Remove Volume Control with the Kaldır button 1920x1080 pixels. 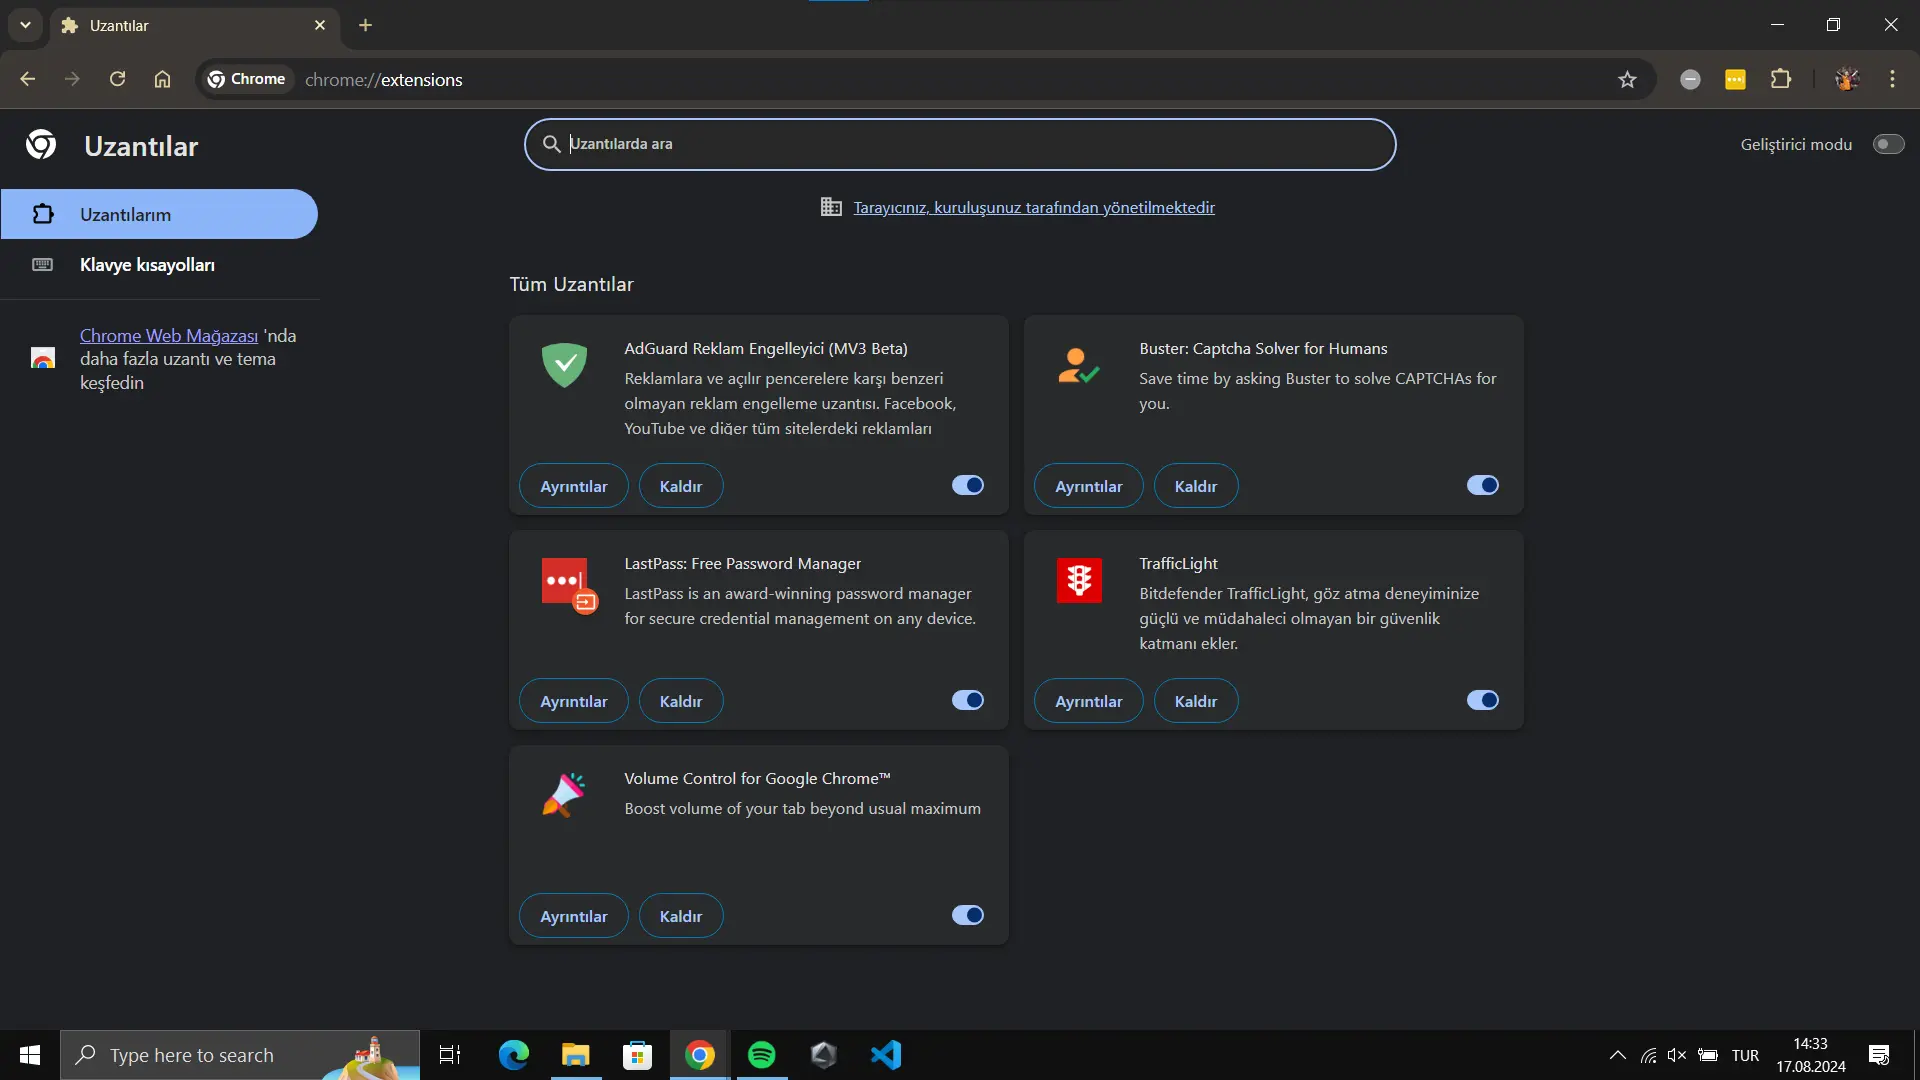coord(681,916)
